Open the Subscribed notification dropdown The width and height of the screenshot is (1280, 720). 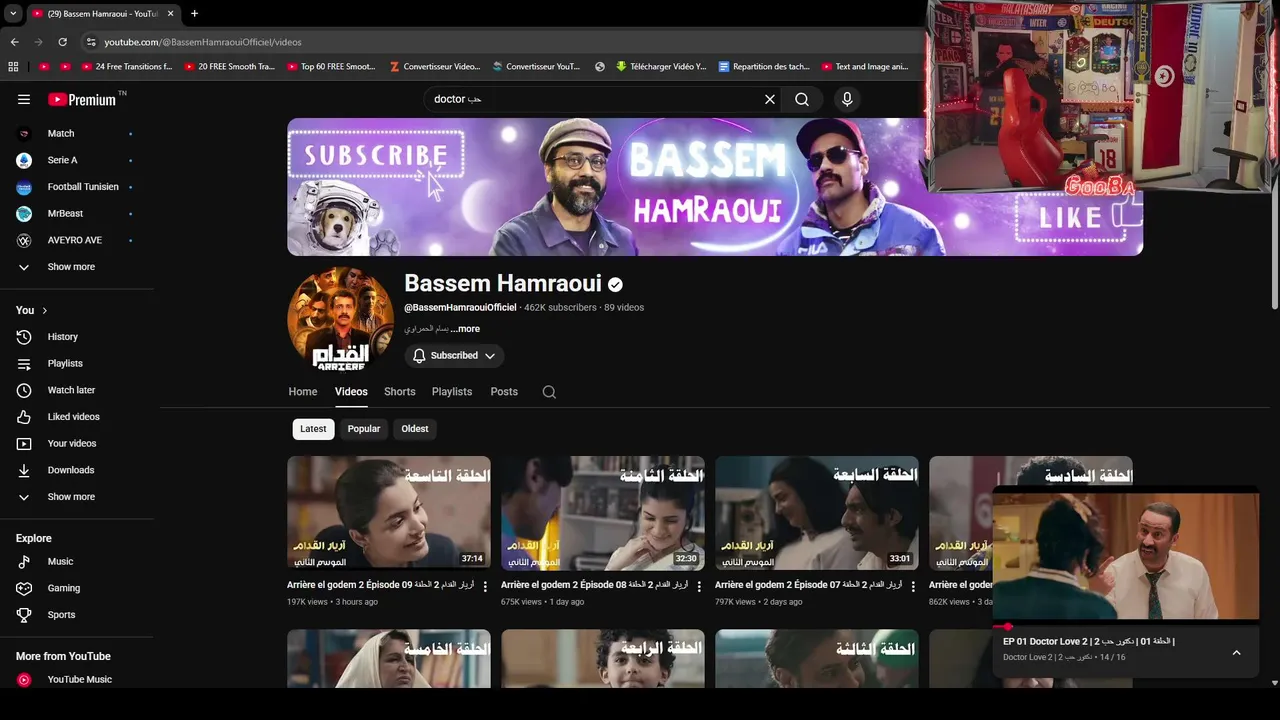point(454,356)
